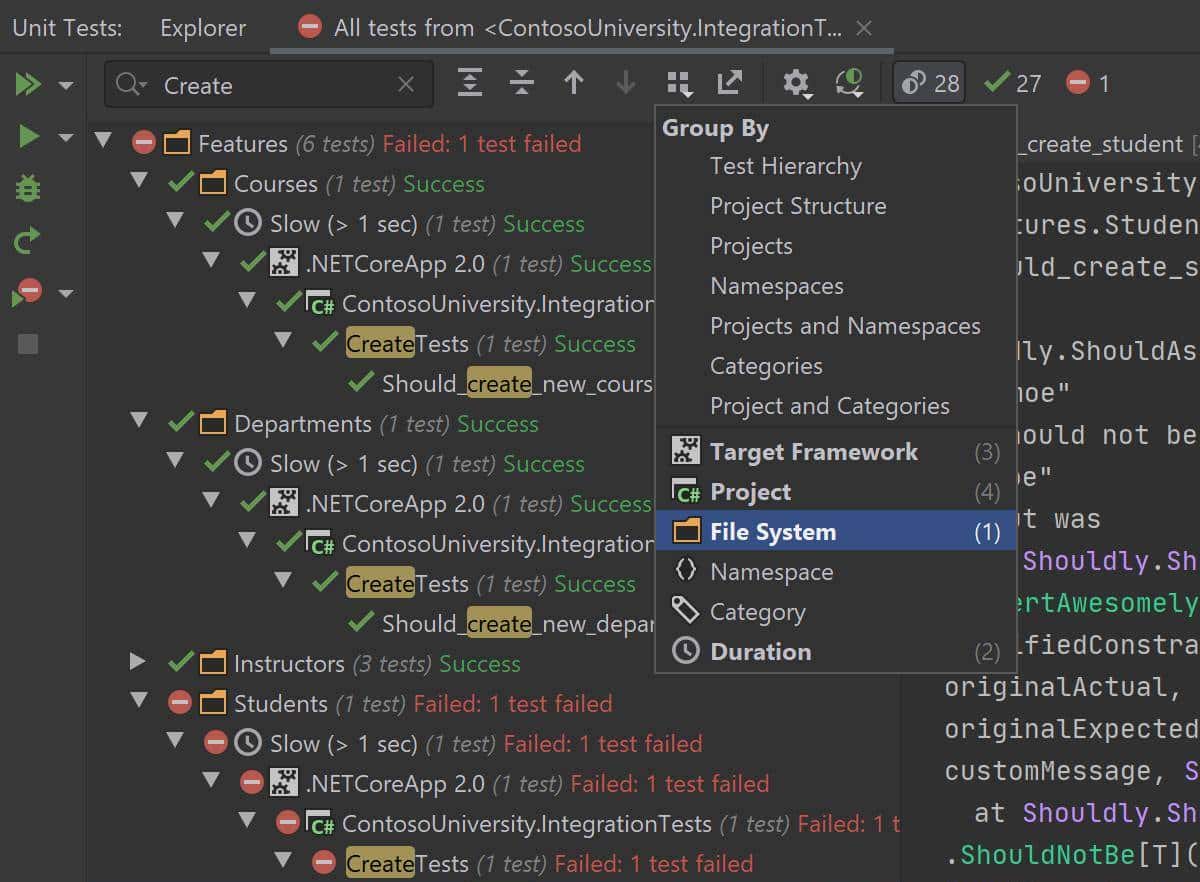Click the green Run Selected Tests icon

point(28,136)
